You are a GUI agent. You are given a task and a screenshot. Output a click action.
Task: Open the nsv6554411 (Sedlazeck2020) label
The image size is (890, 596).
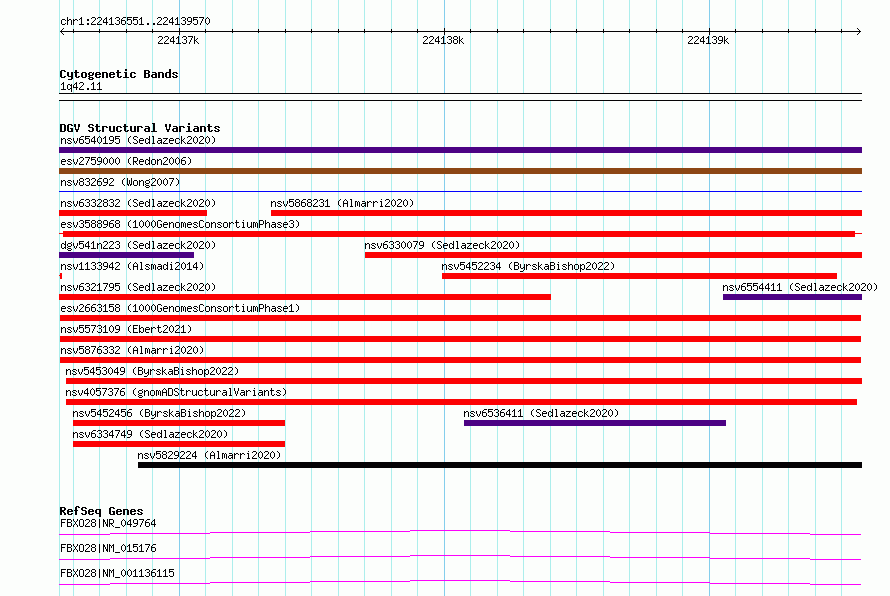800,287
